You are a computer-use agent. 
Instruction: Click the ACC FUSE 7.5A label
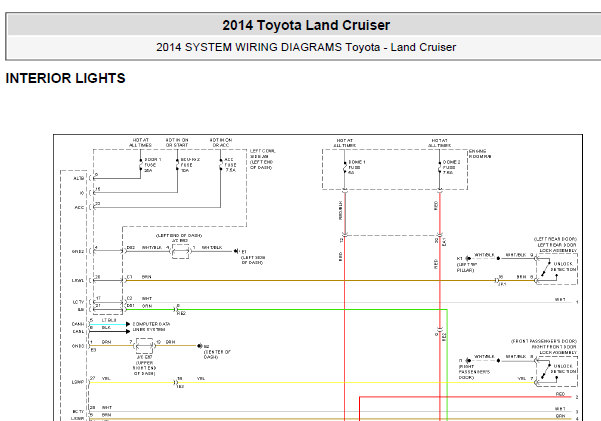(230, 165)
